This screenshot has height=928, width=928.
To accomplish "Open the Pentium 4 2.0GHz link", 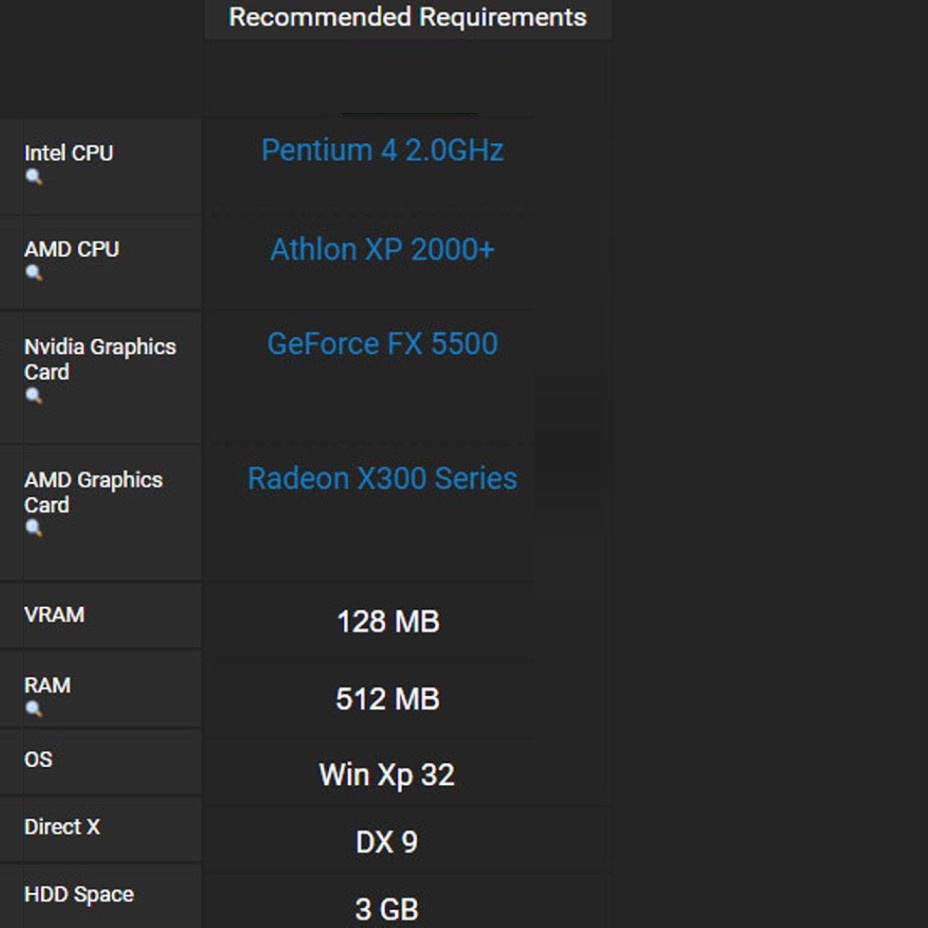I will point(382,150).
